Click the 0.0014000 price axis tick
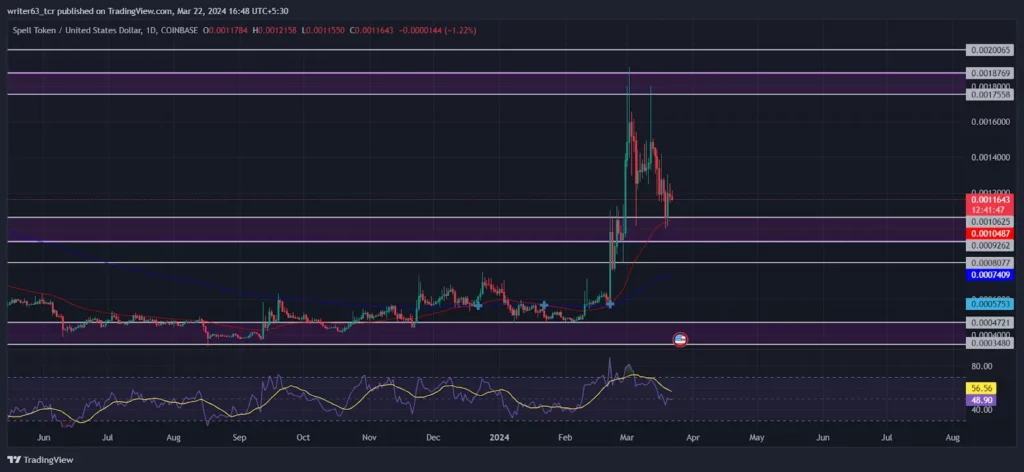 tap(990, 157)
